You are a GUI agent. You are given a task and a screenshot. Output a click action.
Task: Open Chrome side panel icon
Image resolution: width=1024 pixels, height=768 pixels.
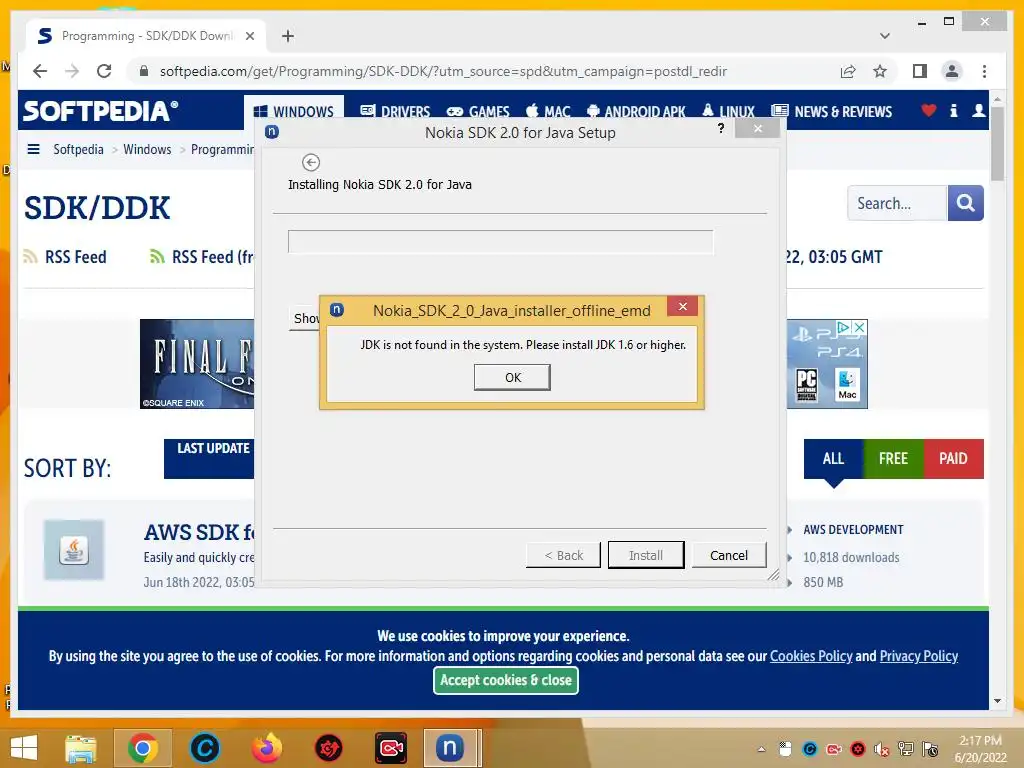[920, 71]
